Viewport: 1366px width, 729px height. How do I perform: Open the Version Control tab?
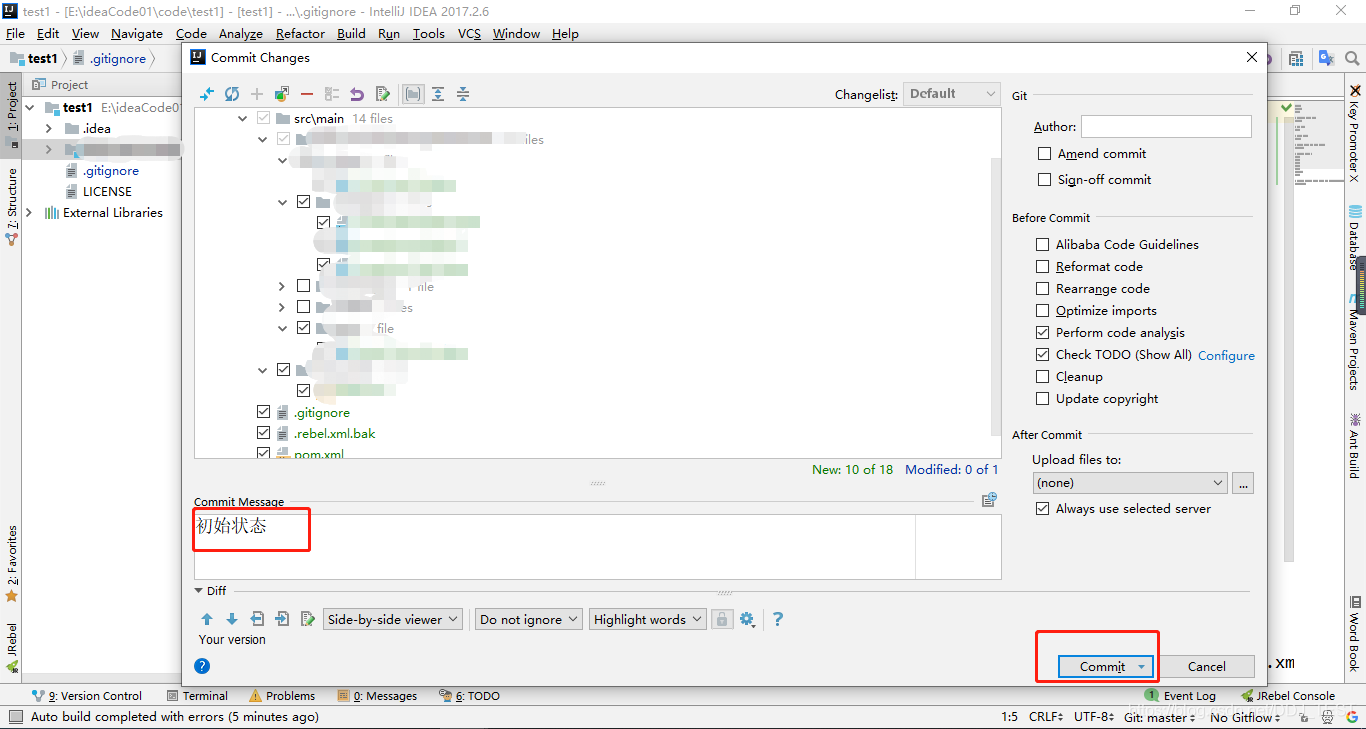(x=87, y=696)
